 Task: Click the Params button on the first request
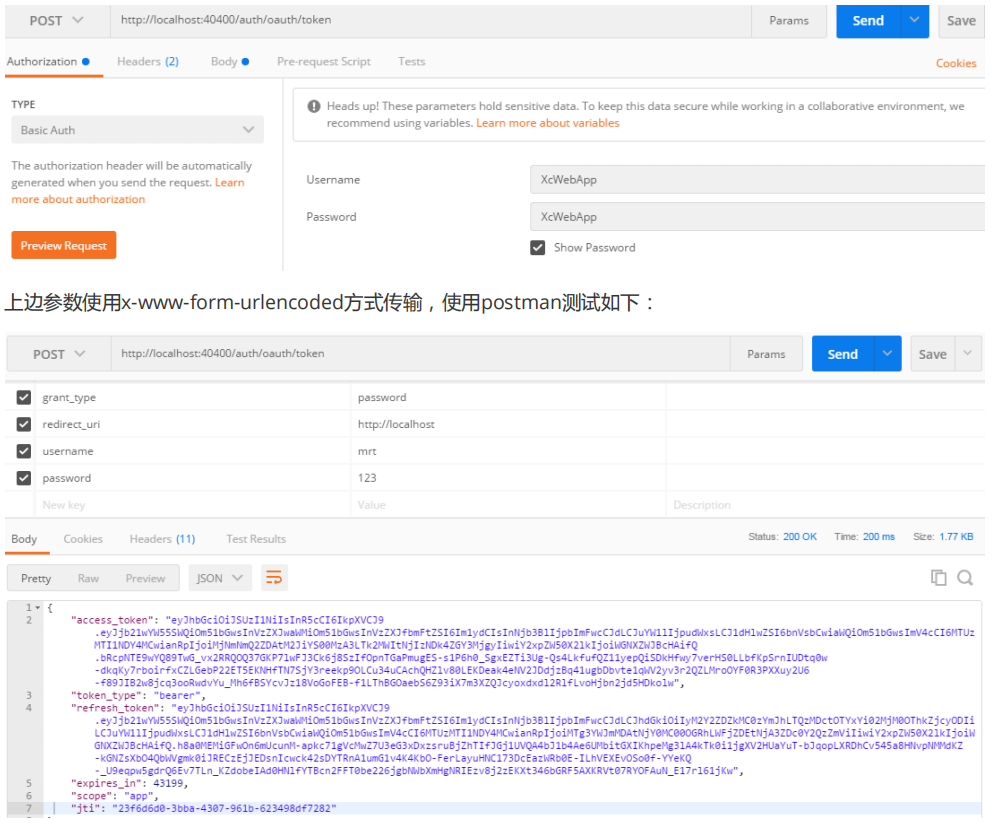(x=790, y=20)
